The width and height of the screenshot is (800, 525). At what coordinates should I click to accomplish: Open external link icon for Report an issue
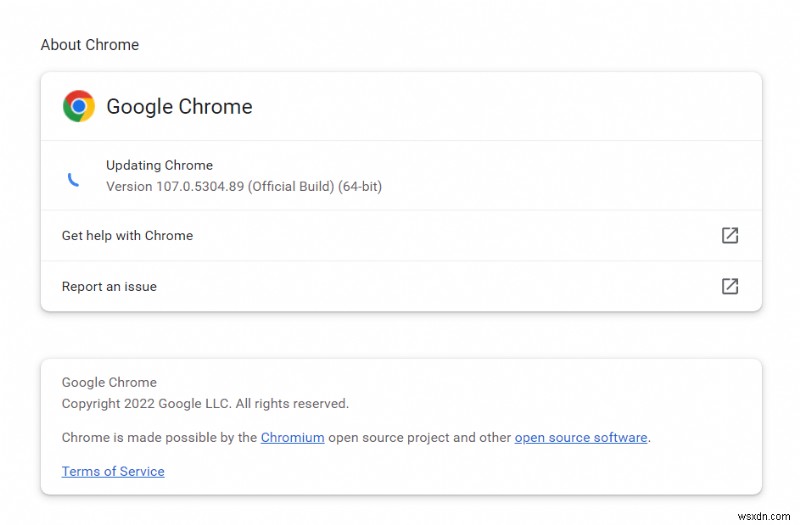[x=730, y=286]
